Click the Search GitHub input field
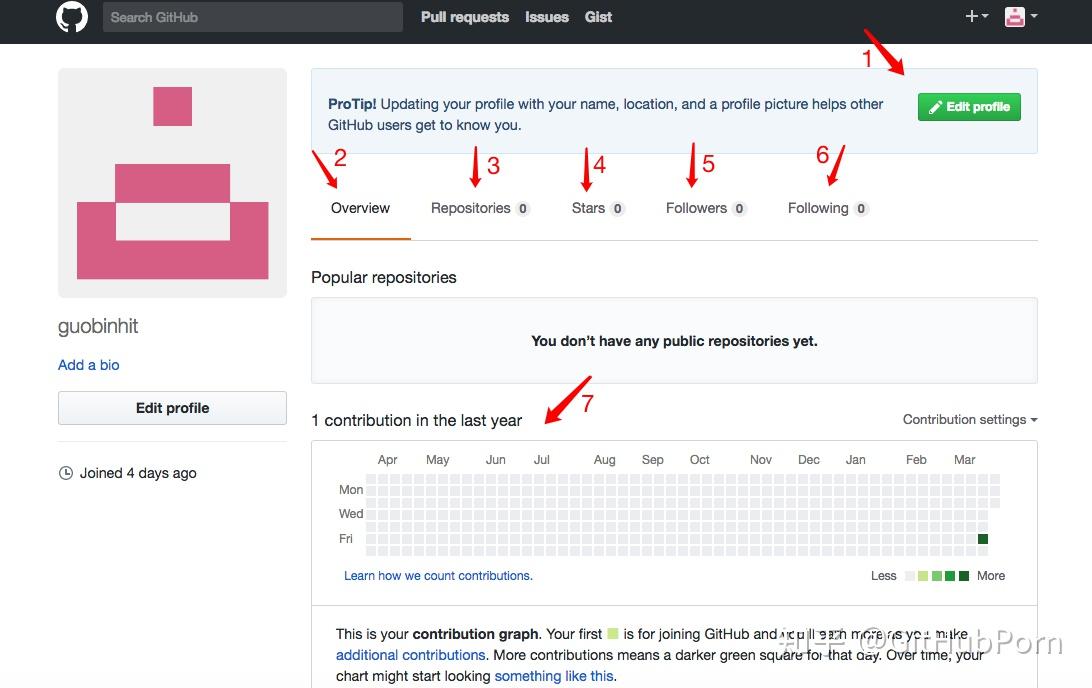This screenshot has width=1092, height=688. point(252,16)
